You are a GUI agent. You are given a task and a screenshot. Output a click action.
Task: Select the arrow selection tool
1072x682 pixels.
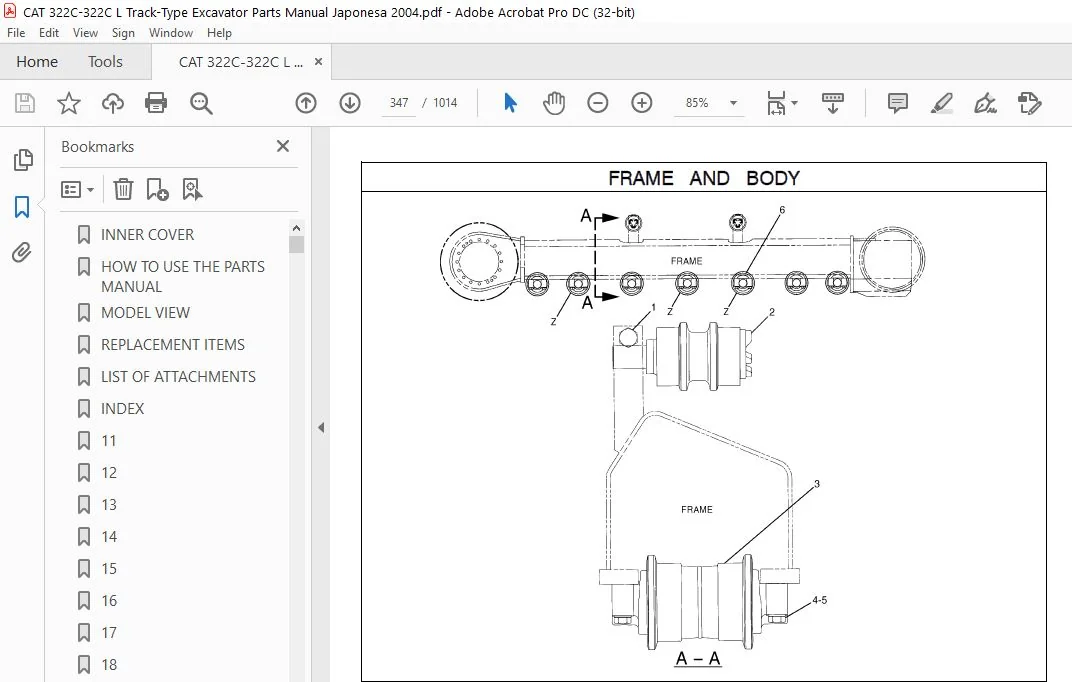click(510, 103)
